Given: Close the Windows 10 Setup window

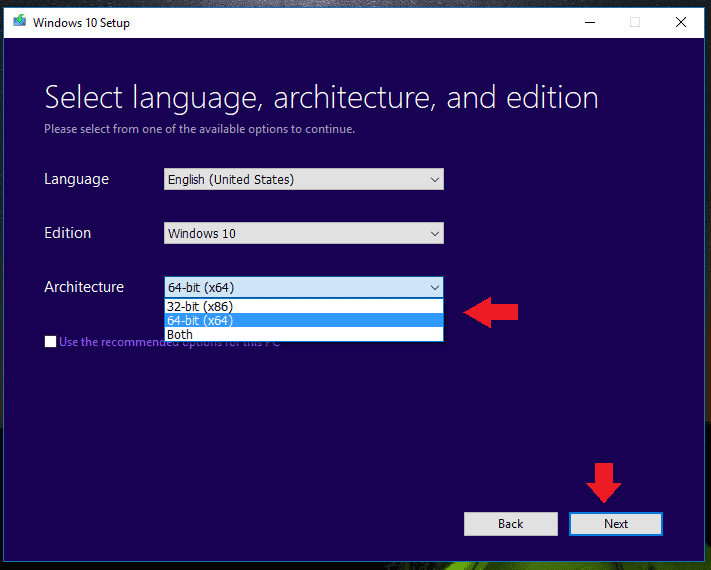Looking at the screenshot, I should tap(681, 22).
